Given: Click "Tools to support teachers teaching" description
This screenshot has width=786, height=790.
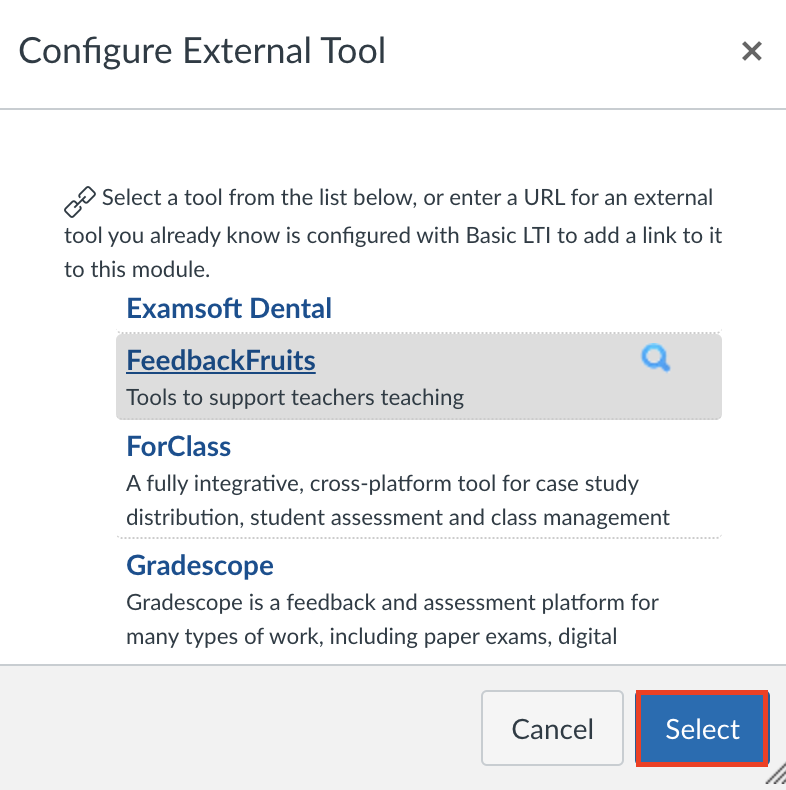Looking at the screenshot, I should tap(295, 397).
